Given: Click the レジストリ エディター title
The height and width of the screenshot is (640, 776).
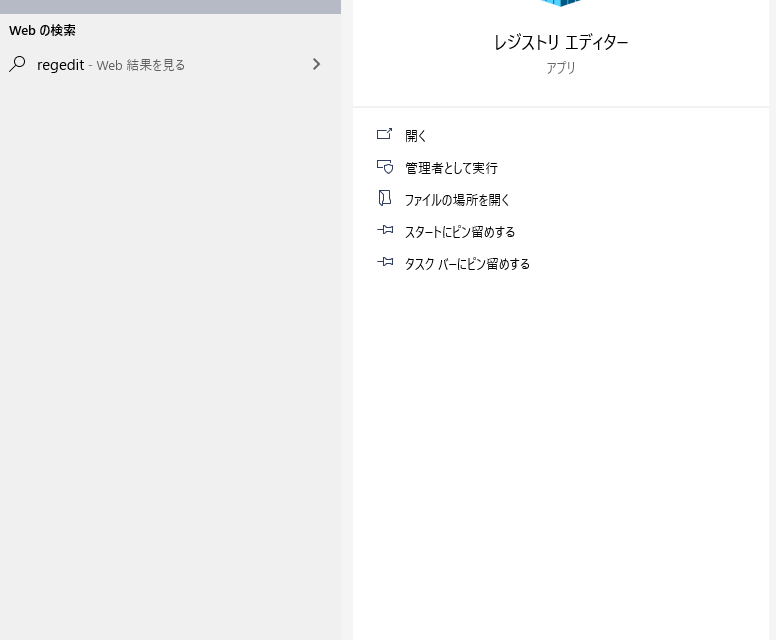Looking at the screenshot, I should tap(561, 43).
